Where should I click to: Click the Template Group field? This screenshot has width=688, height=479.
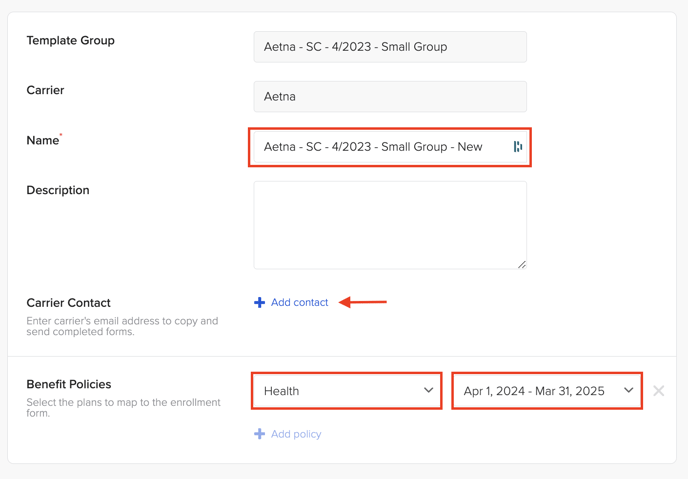point(390,46)
